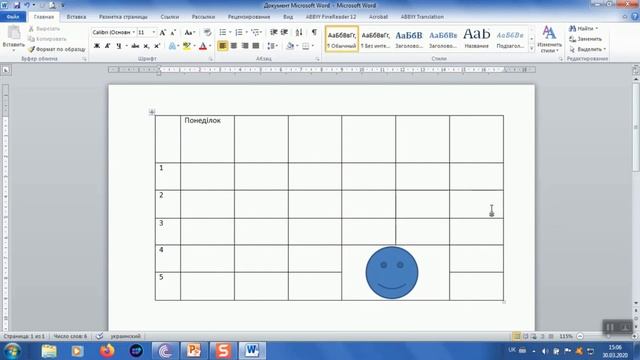Pick the font color (red A)

[203, 46]
